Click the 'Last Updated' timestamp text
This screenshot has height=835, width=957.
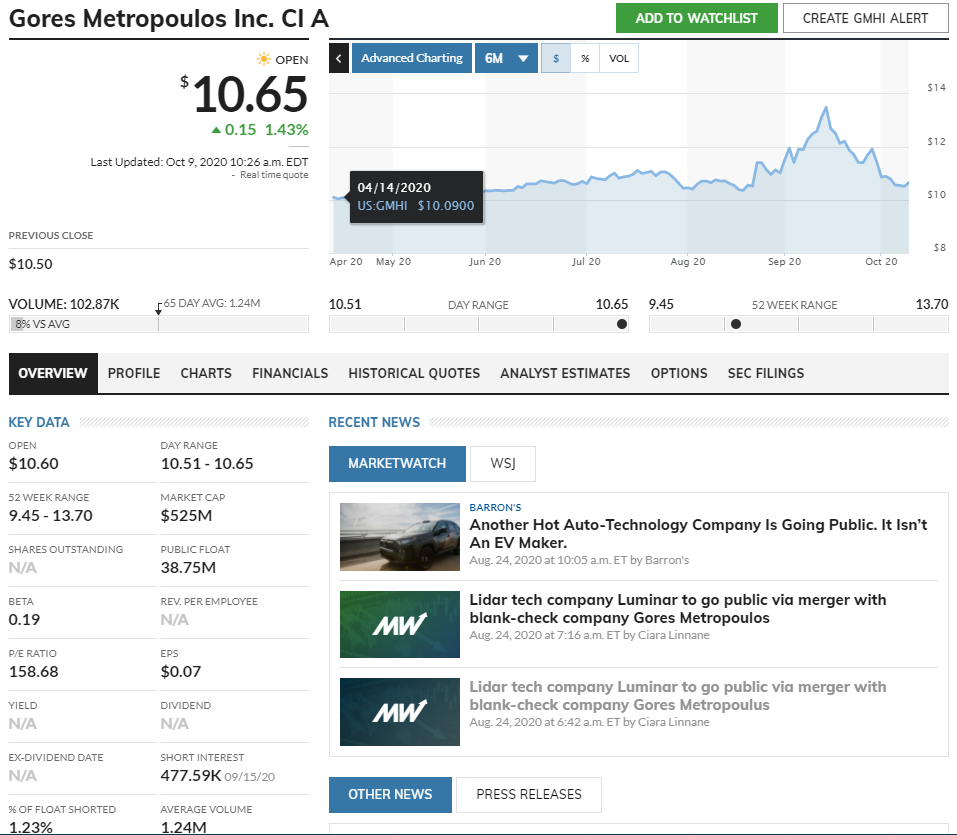(x=199, y=162)
